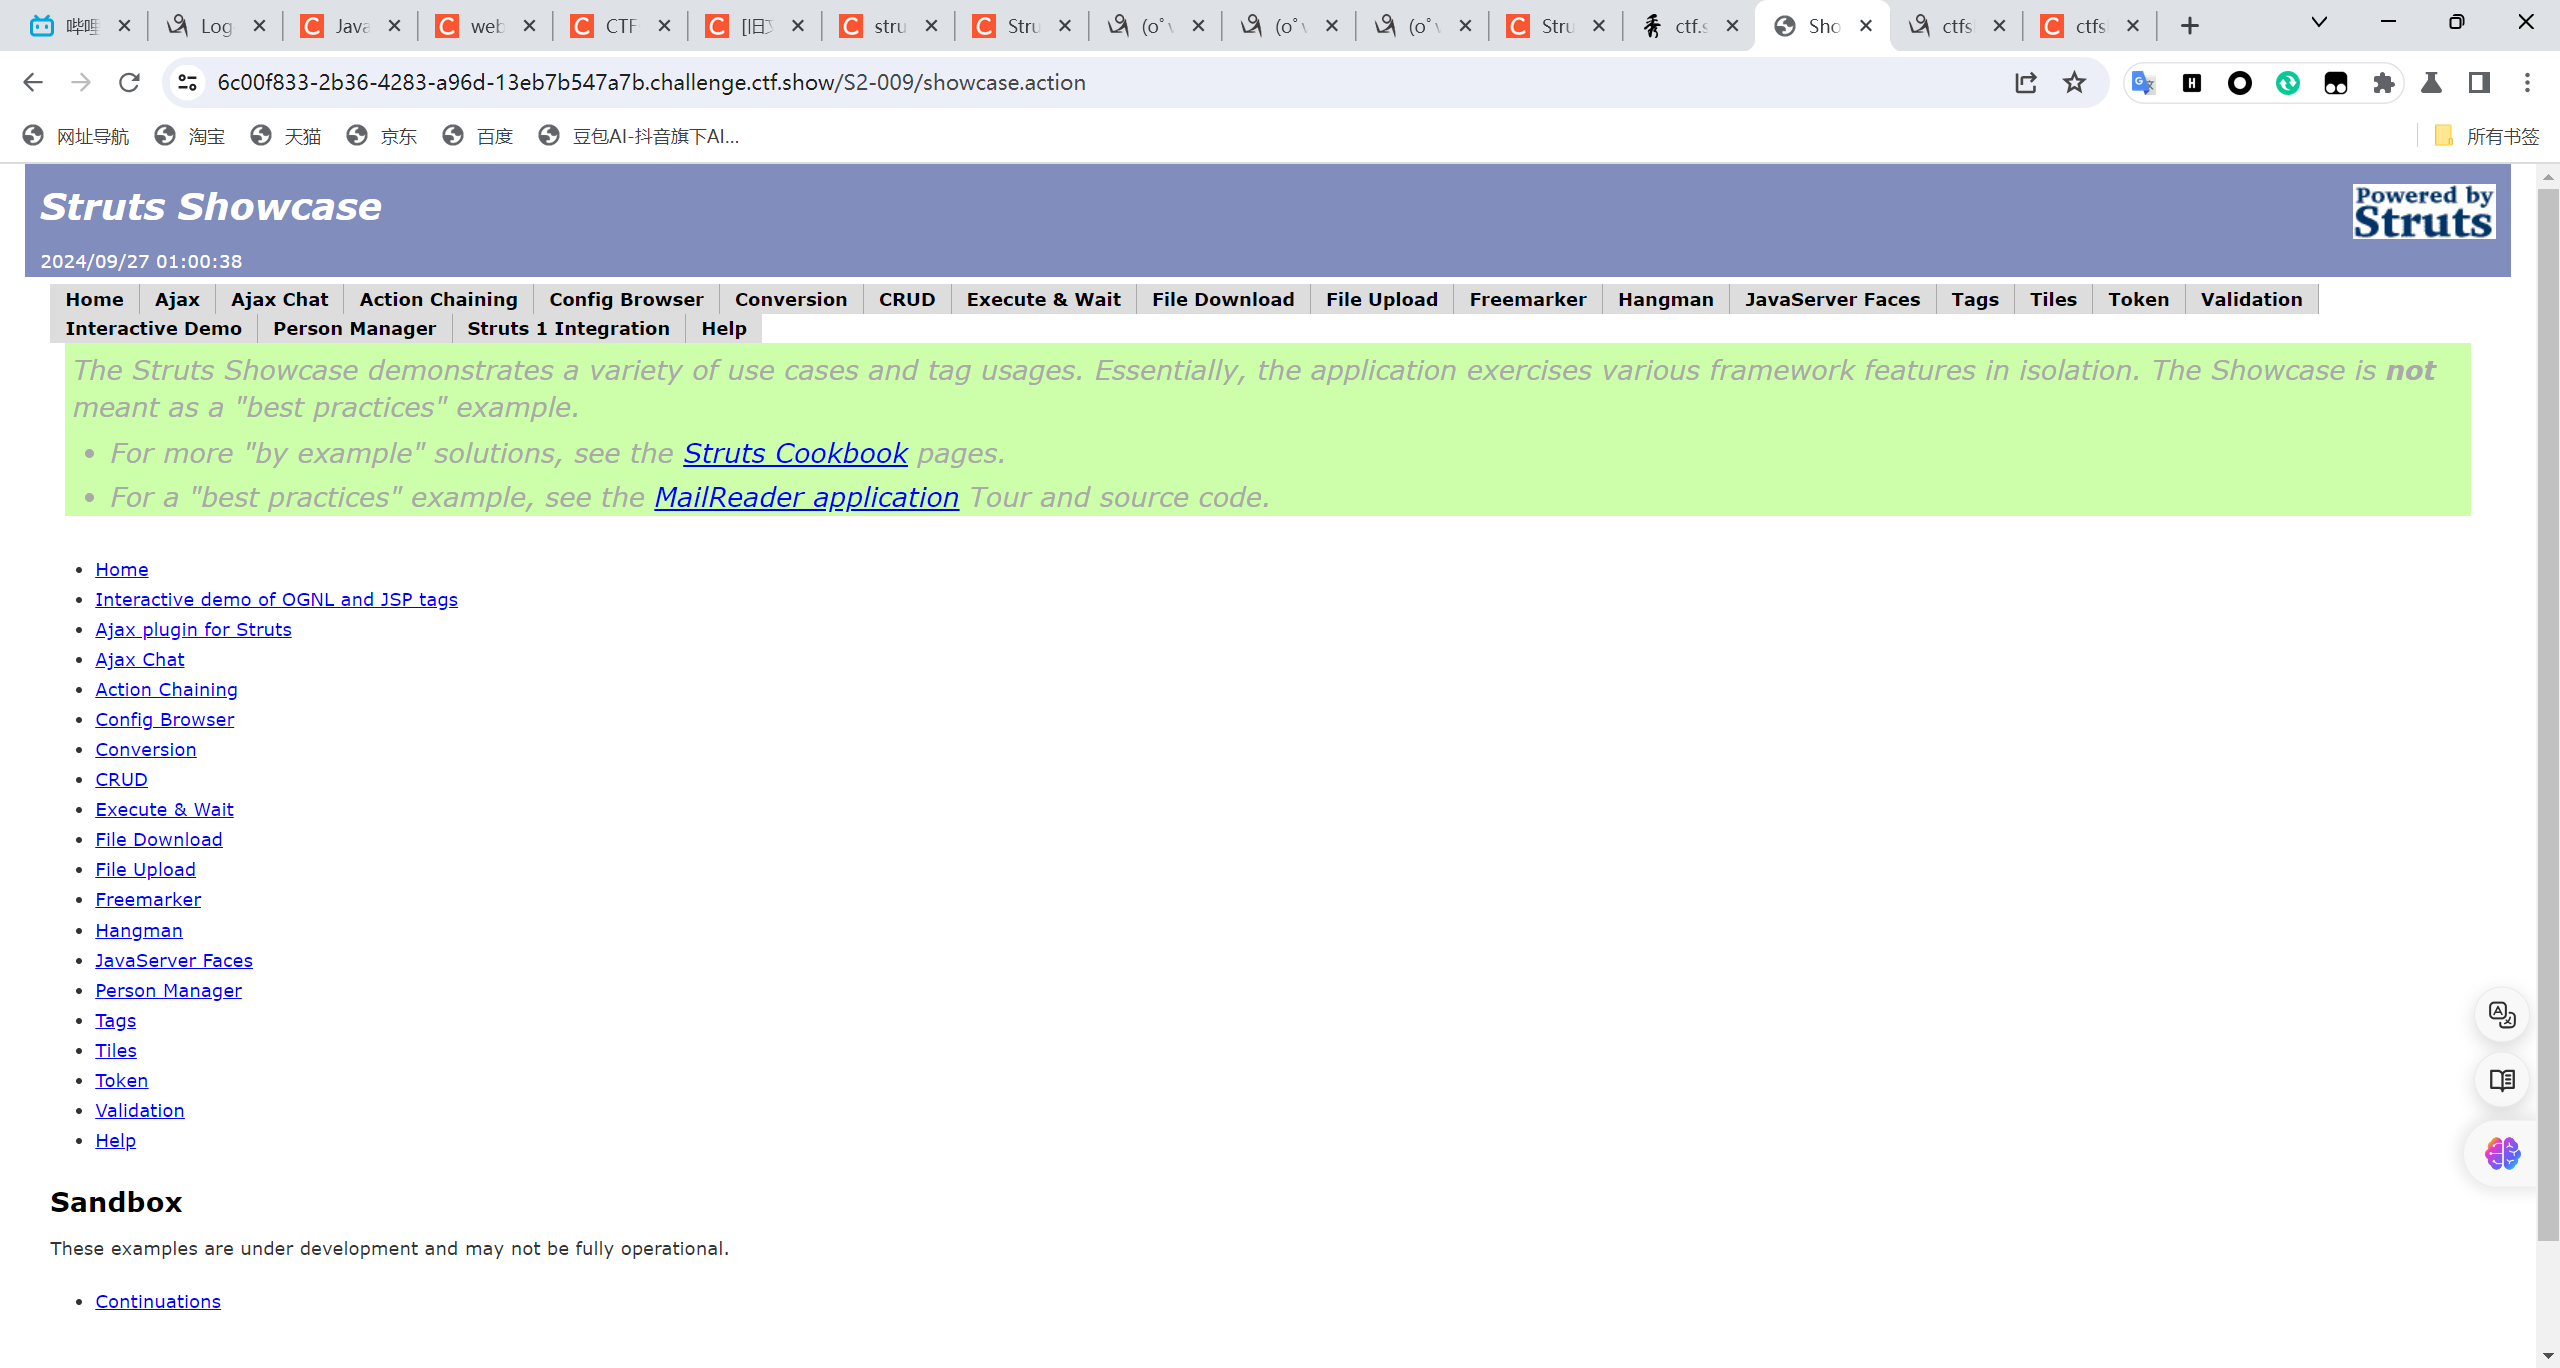Open File Upload in the navigation menu
2560x1368 pixels.
coord(1382,299)
